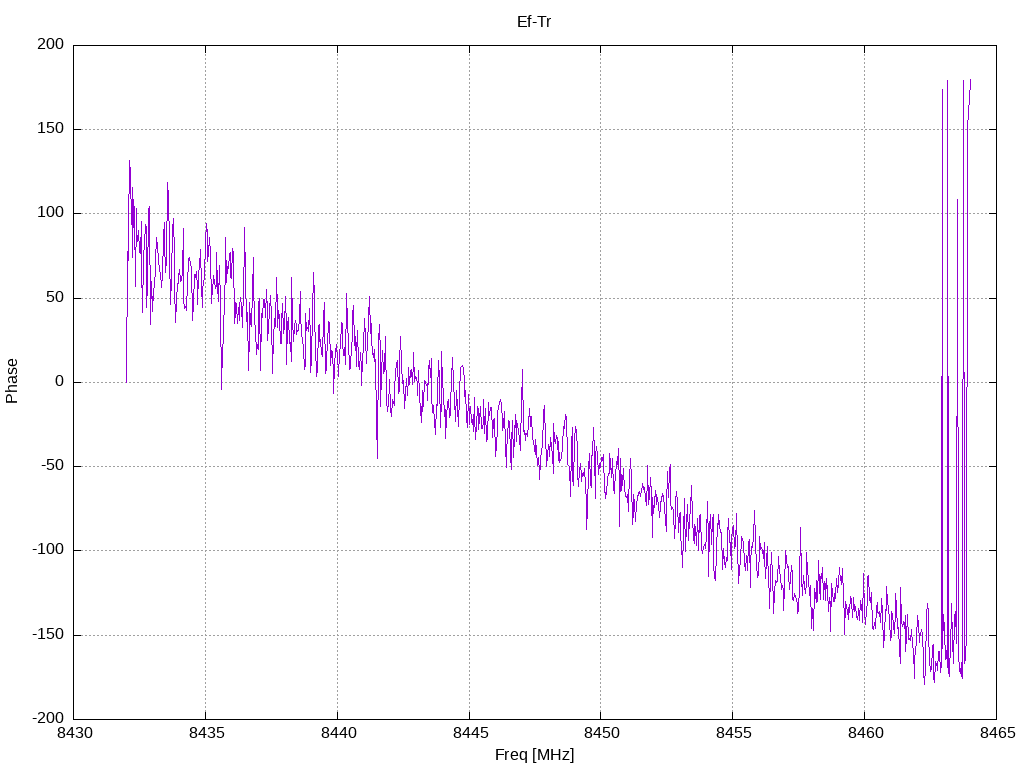Viewport: 1024px width, 768px height.
Task: Click the -150 y-axis tick label
Action: (x=49, y=634)
